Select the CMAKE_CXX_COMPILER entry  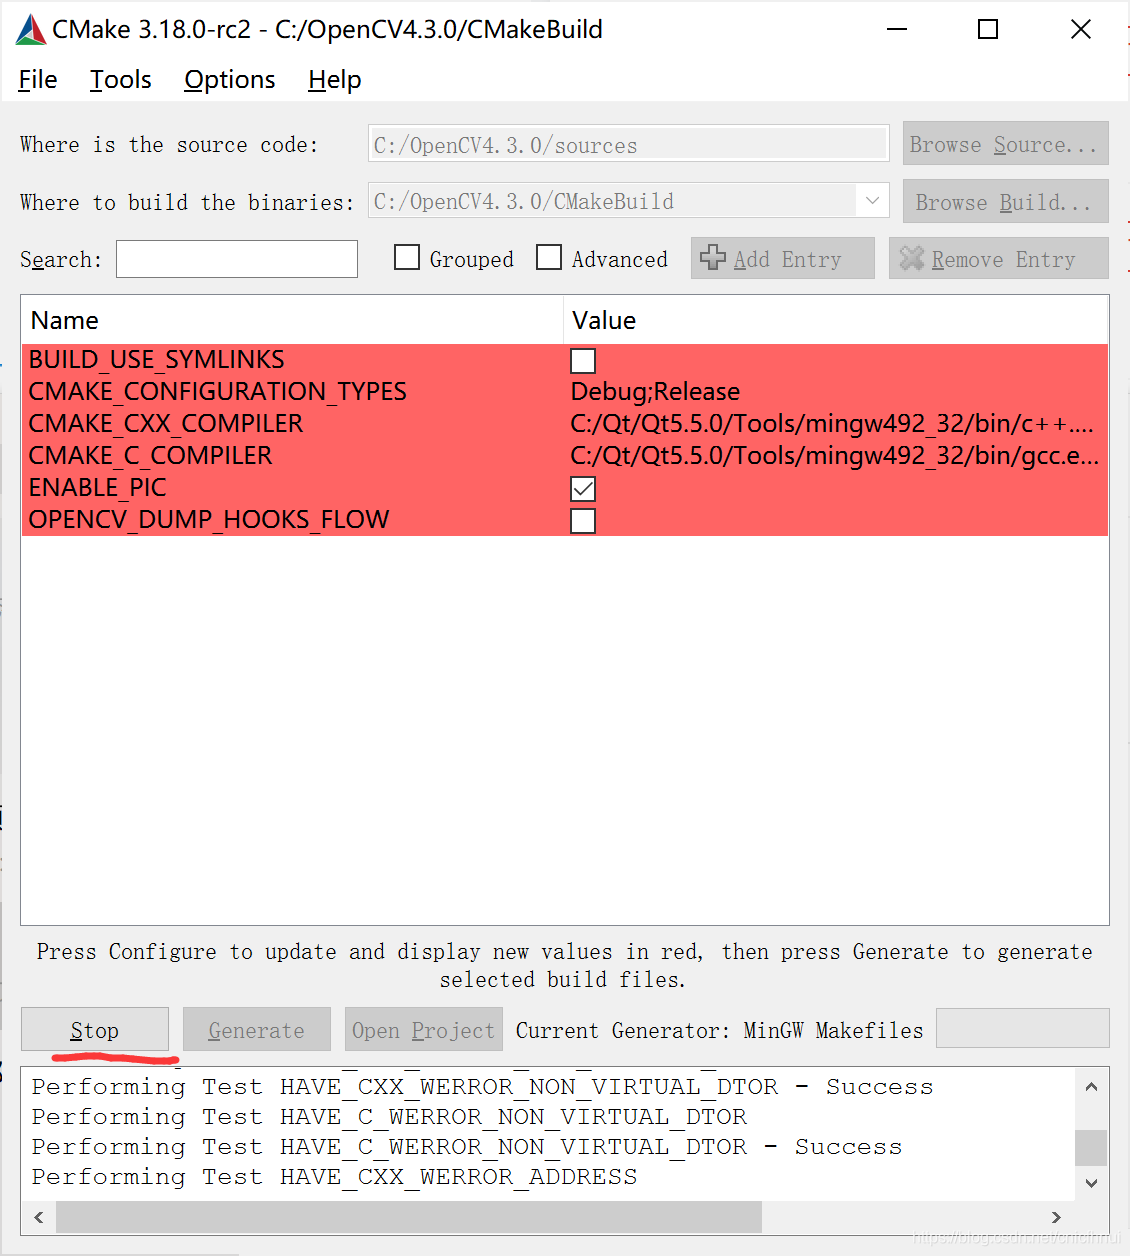pyautogui.click(x=166, y=424)
